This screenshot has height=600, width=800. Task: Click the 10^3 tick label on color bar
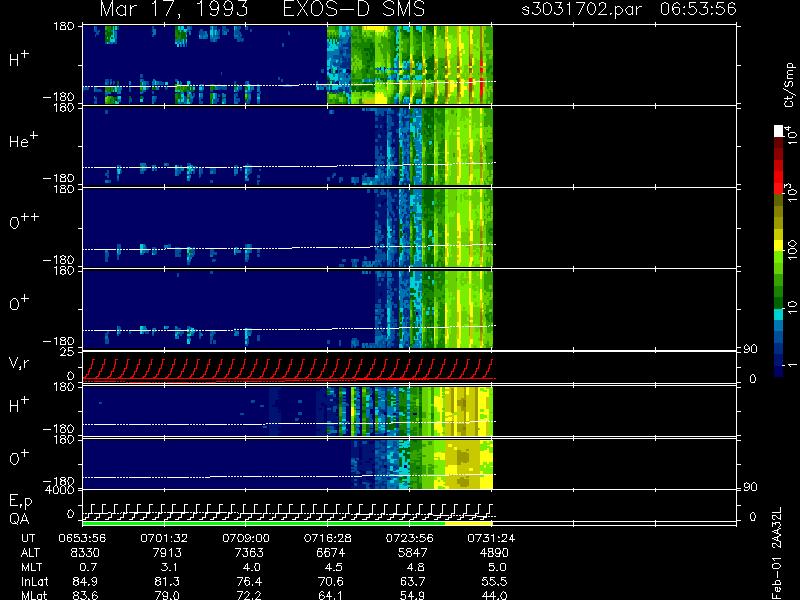coord(790,193)
